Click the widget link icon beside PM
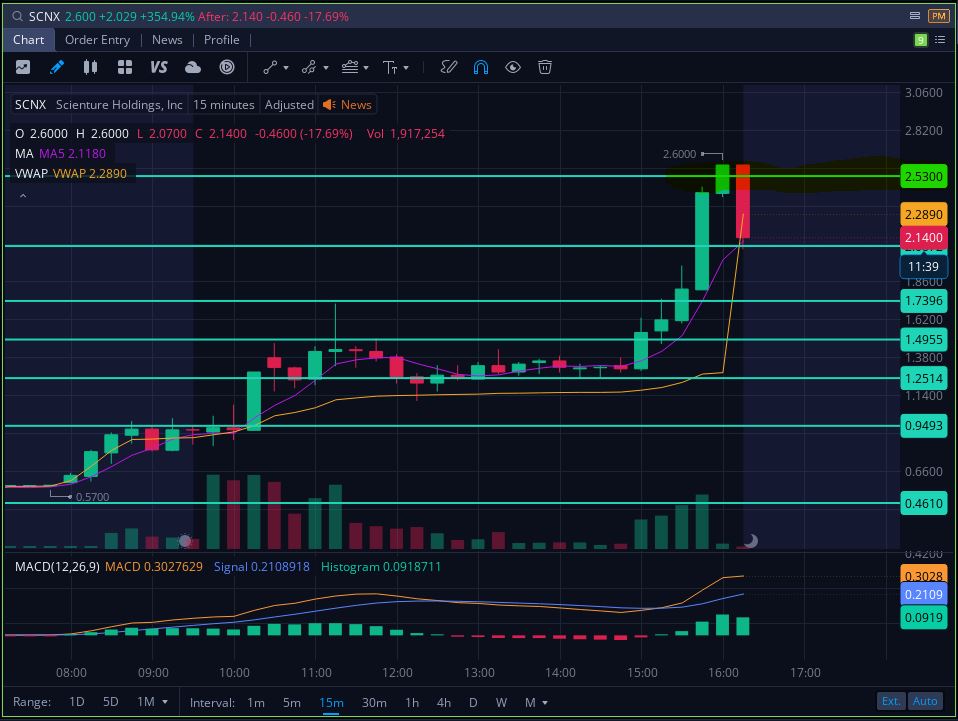Image resolution: width=958 pixels, height=721 pixels. pos(915,16)
